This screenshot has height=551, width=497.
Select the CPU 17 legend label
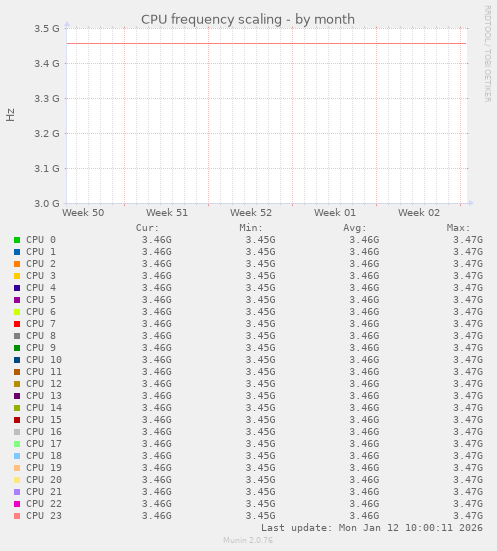click(x=44, y=444)
